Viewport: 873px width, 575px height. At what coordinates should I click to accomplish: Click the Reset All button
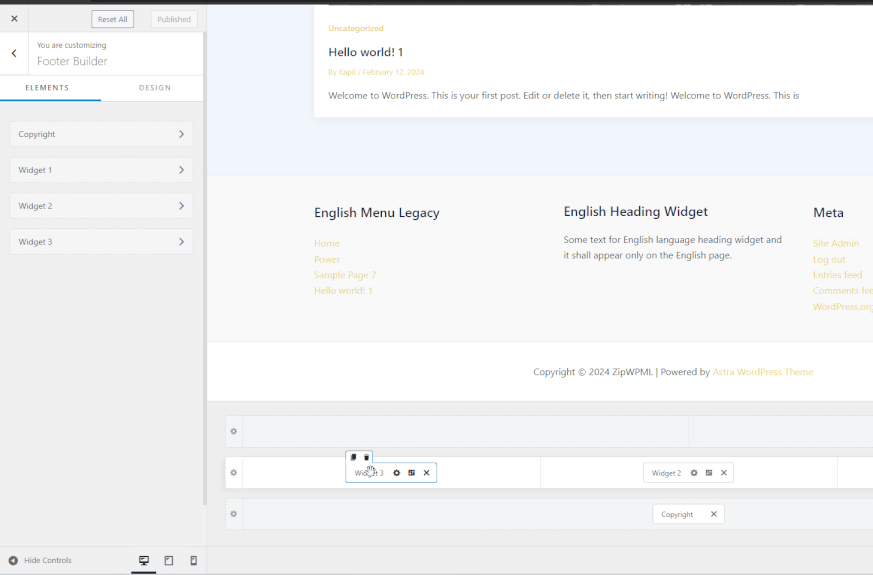point(112,19)
